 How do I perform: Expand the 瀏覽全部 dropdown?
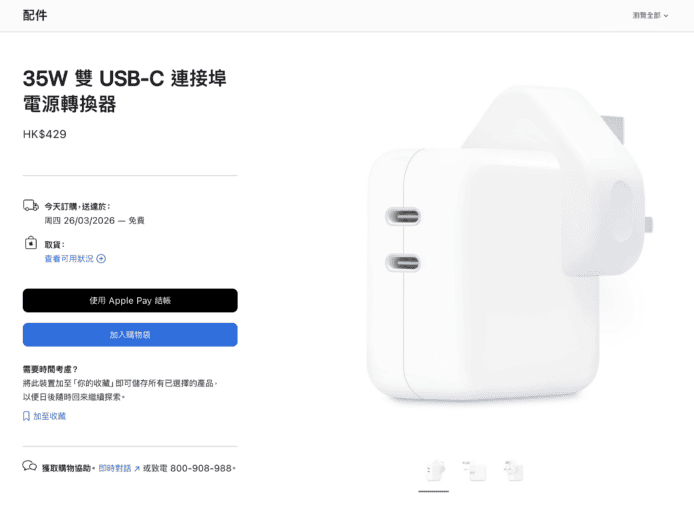coord(650,15)
